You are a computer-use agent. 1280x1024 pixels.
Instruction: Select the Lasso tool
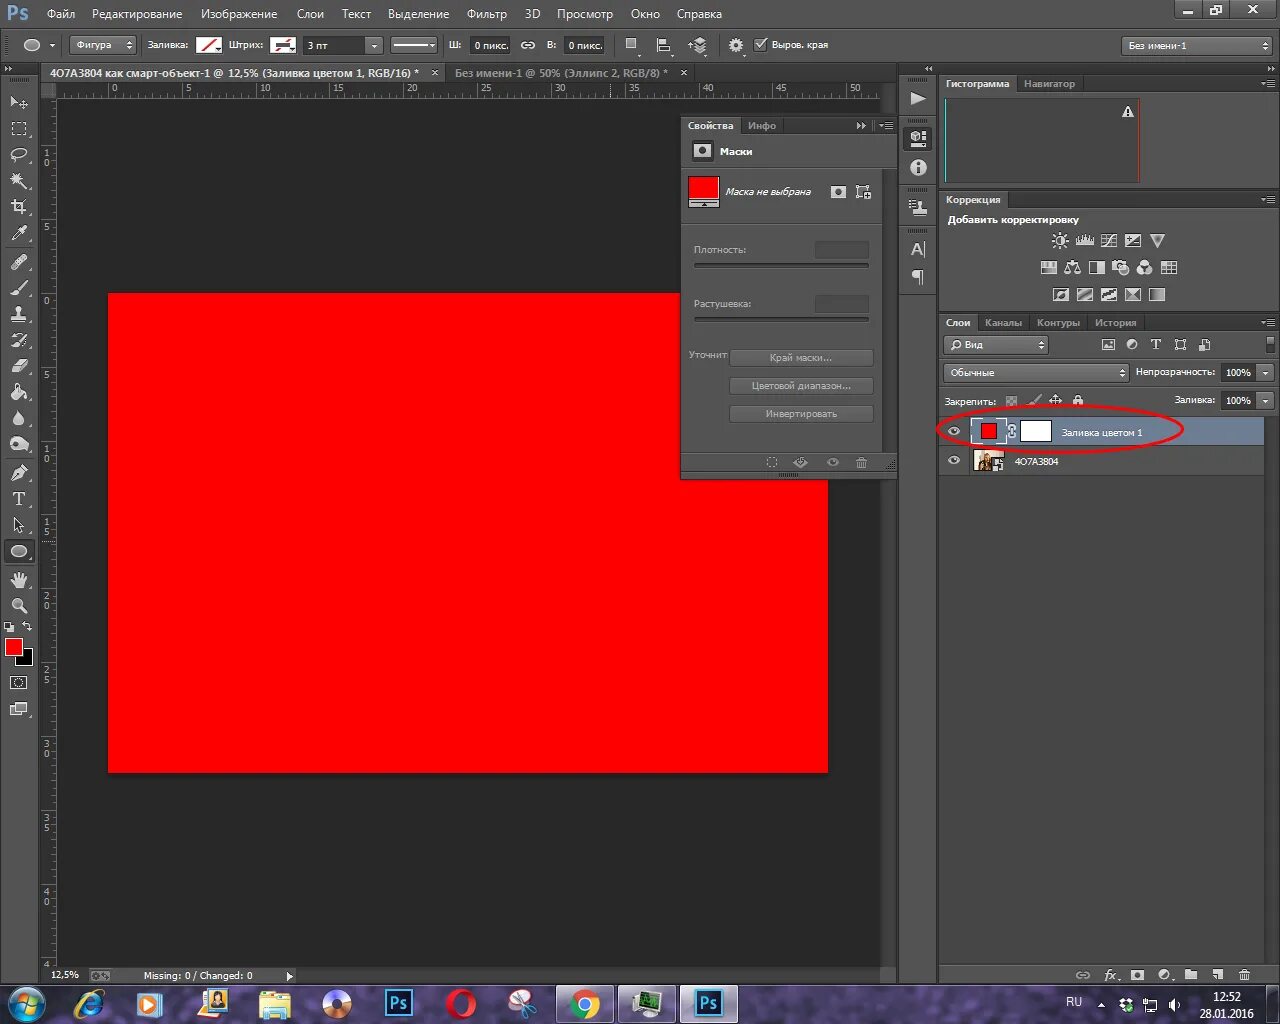[x=19, y=155]
